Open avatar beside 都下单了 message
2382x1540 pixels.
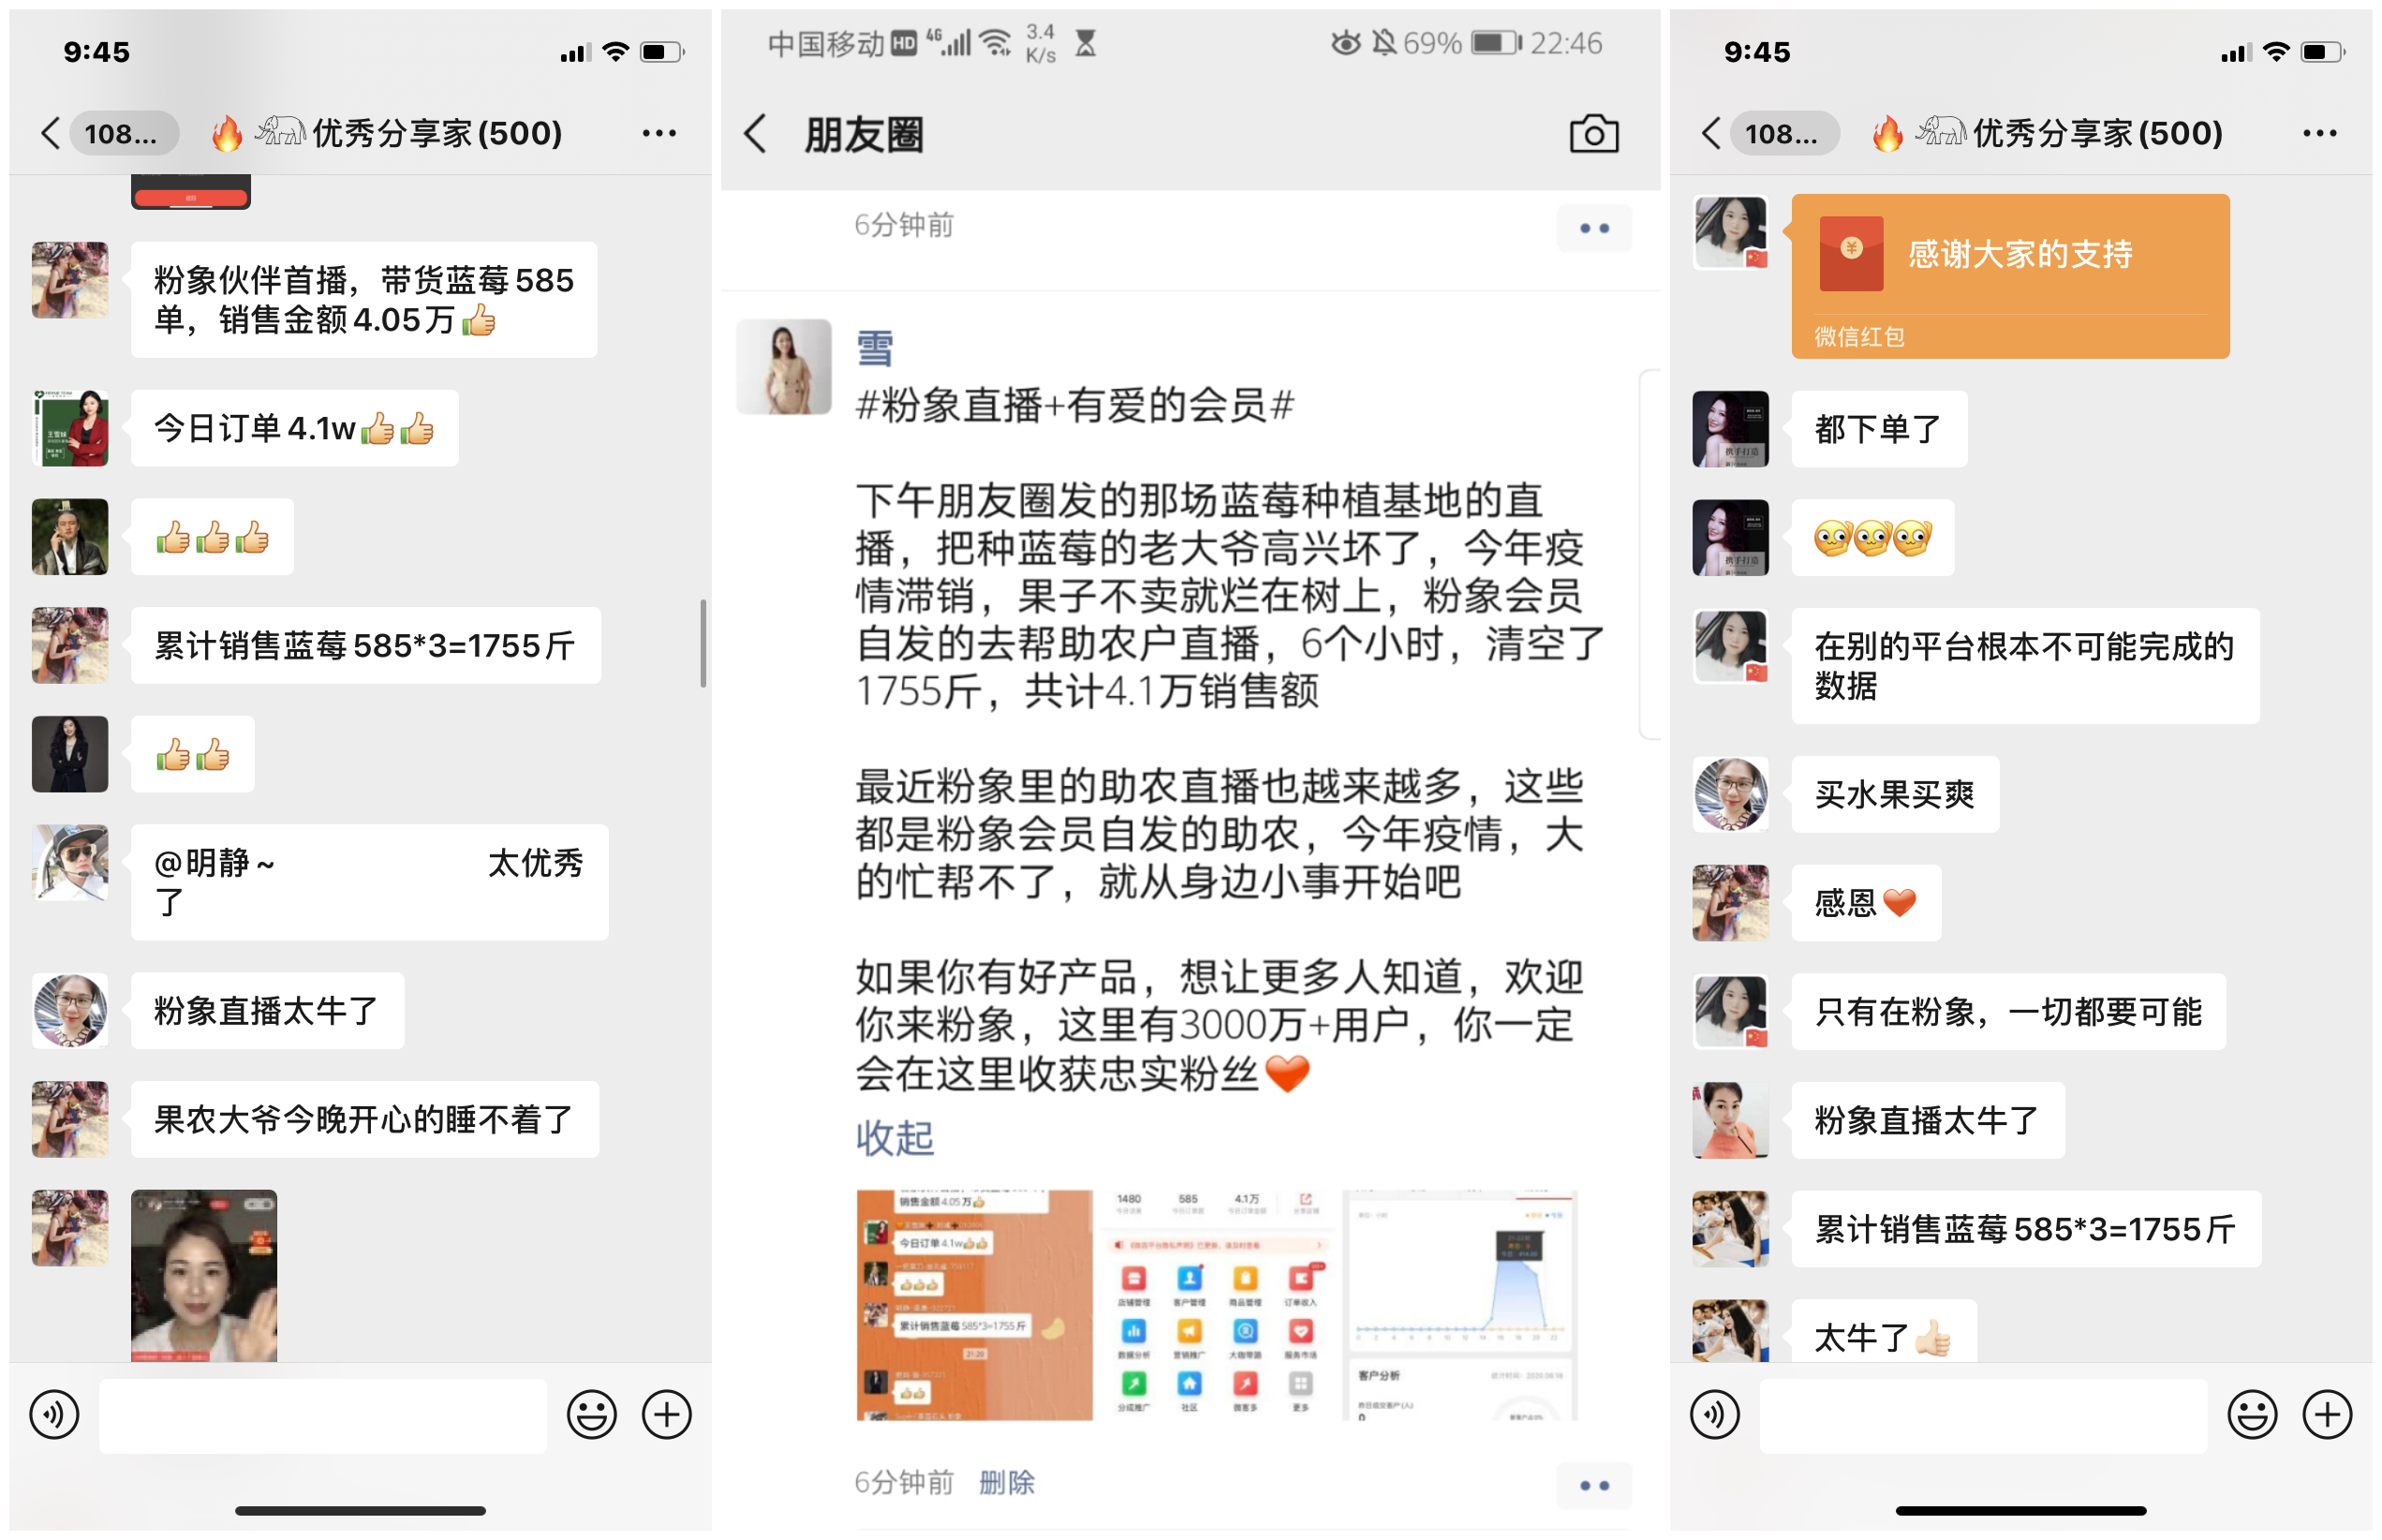[x=1730, y=429]
